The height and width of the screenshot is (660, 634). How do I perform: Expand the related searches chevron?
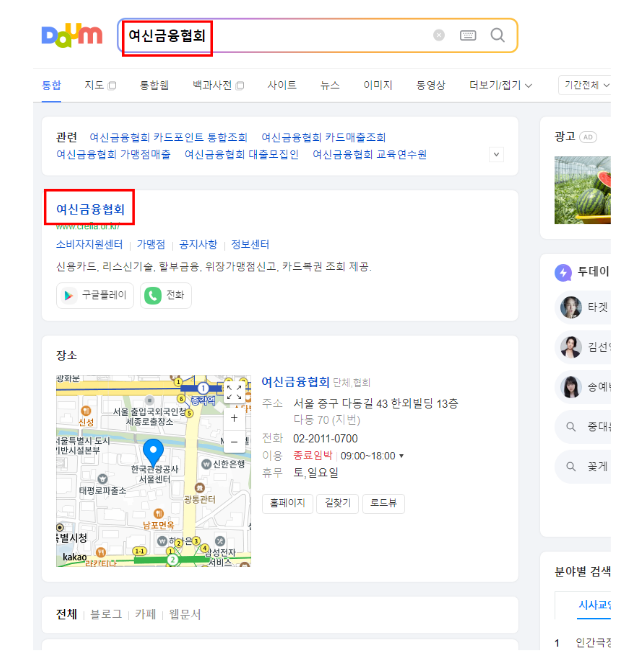tap(496, 154)
